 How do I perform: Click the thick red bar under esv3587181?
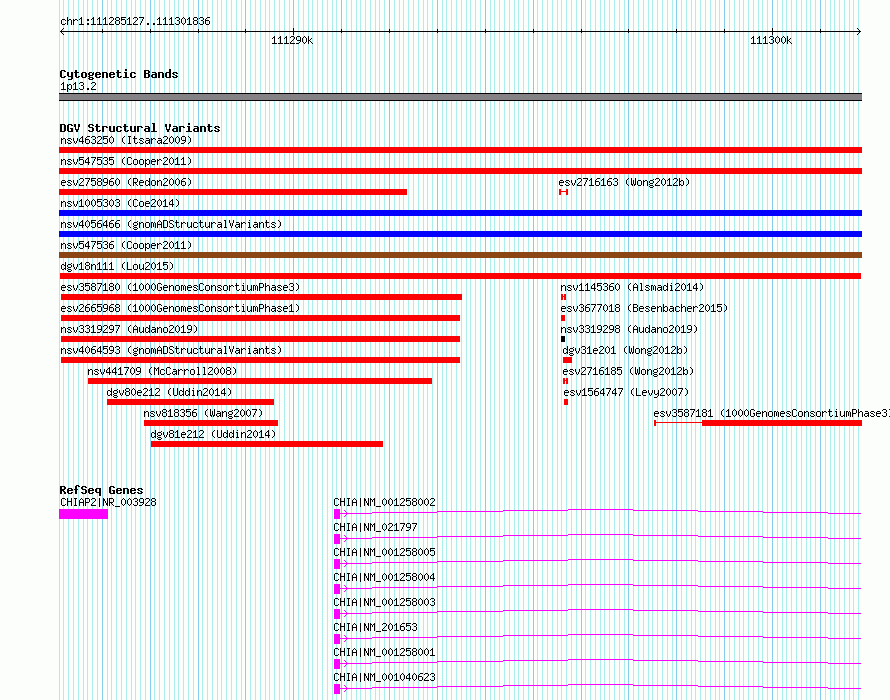(782, 423)
